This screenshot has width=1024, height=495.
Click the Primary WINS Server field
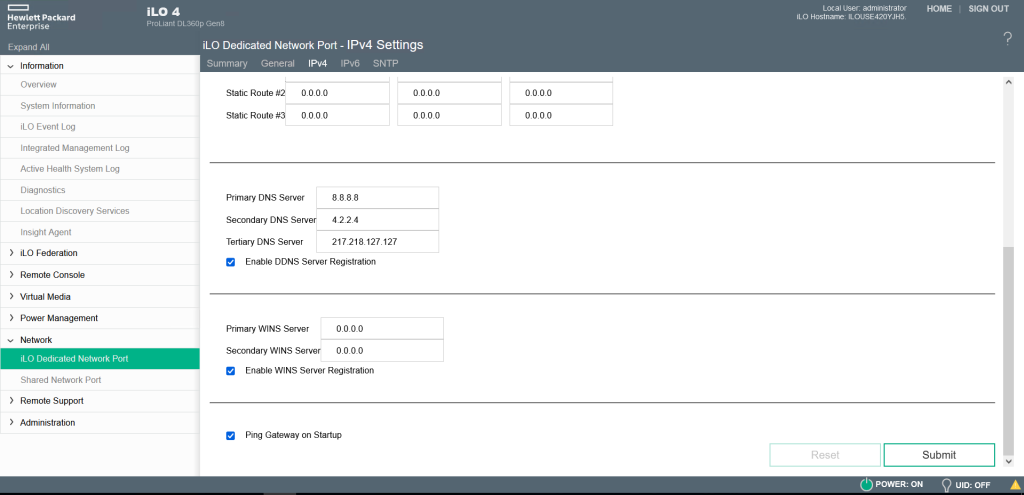coord(382,328)
